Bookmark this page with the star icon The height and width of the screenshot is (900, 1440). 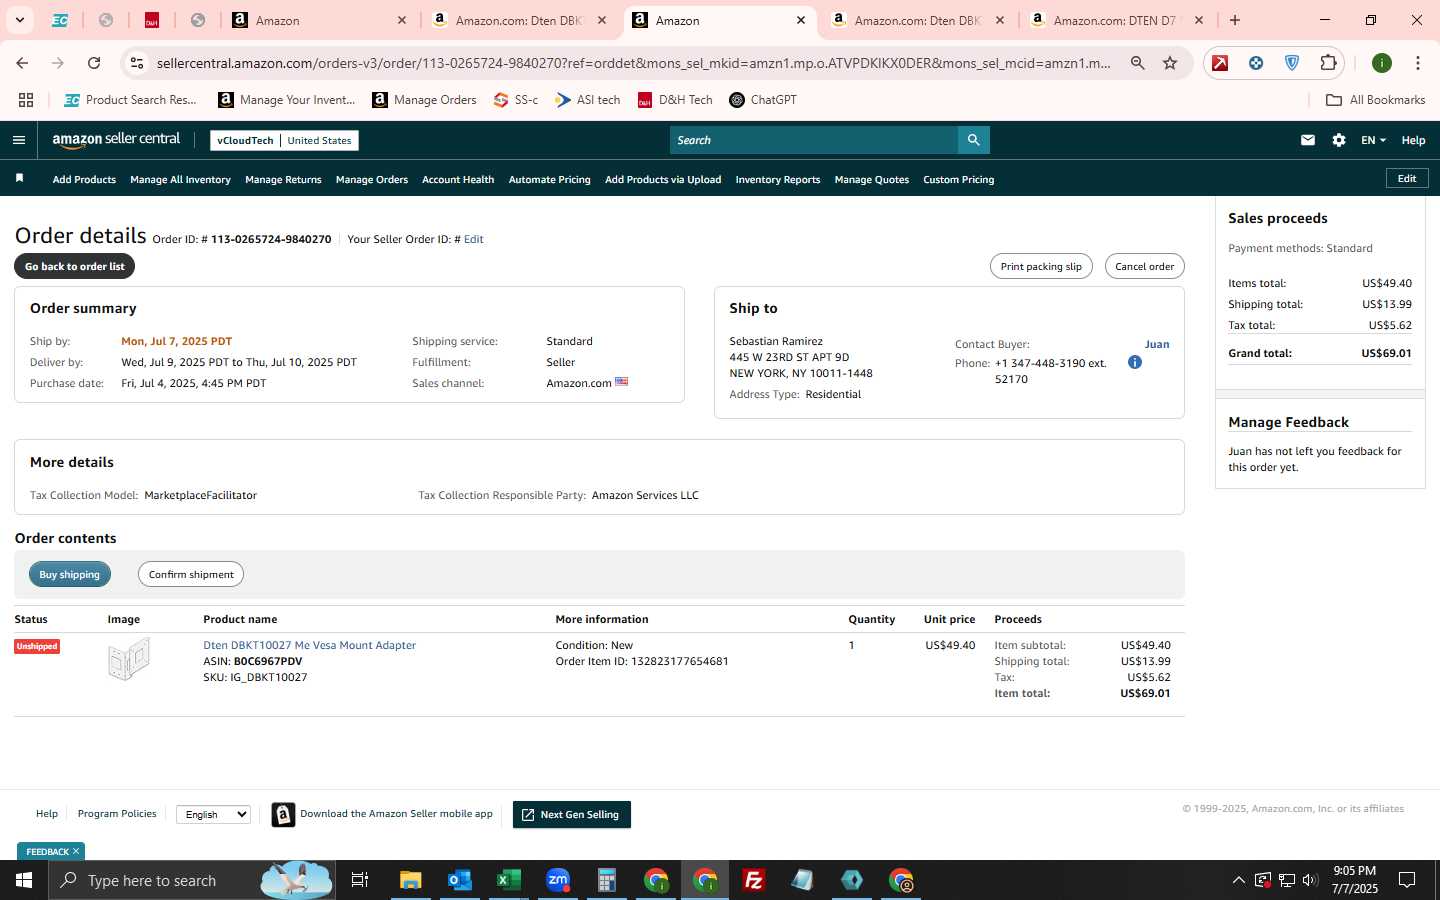pyautogui.click(x=1170, y=63)
